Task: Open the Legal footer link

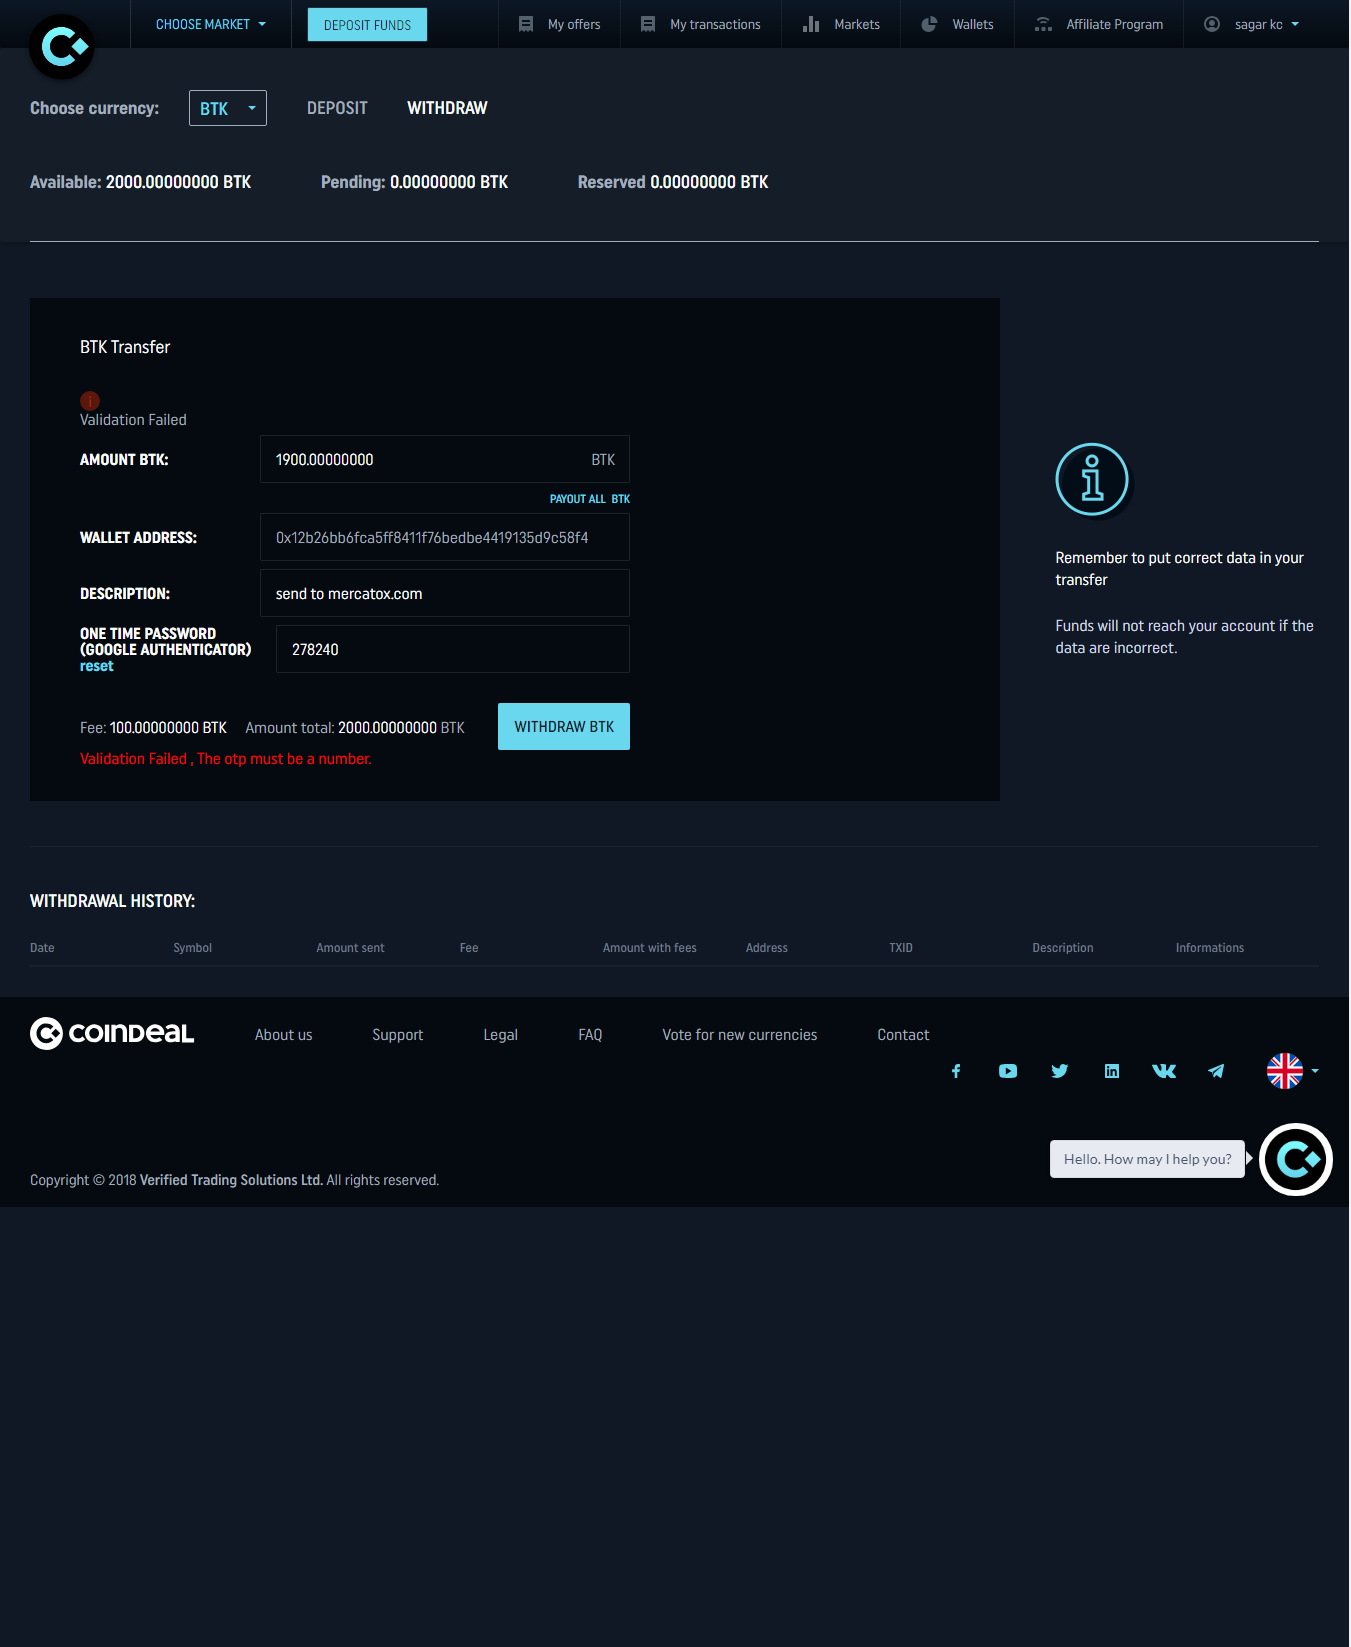Action: tap(501, 1035)
